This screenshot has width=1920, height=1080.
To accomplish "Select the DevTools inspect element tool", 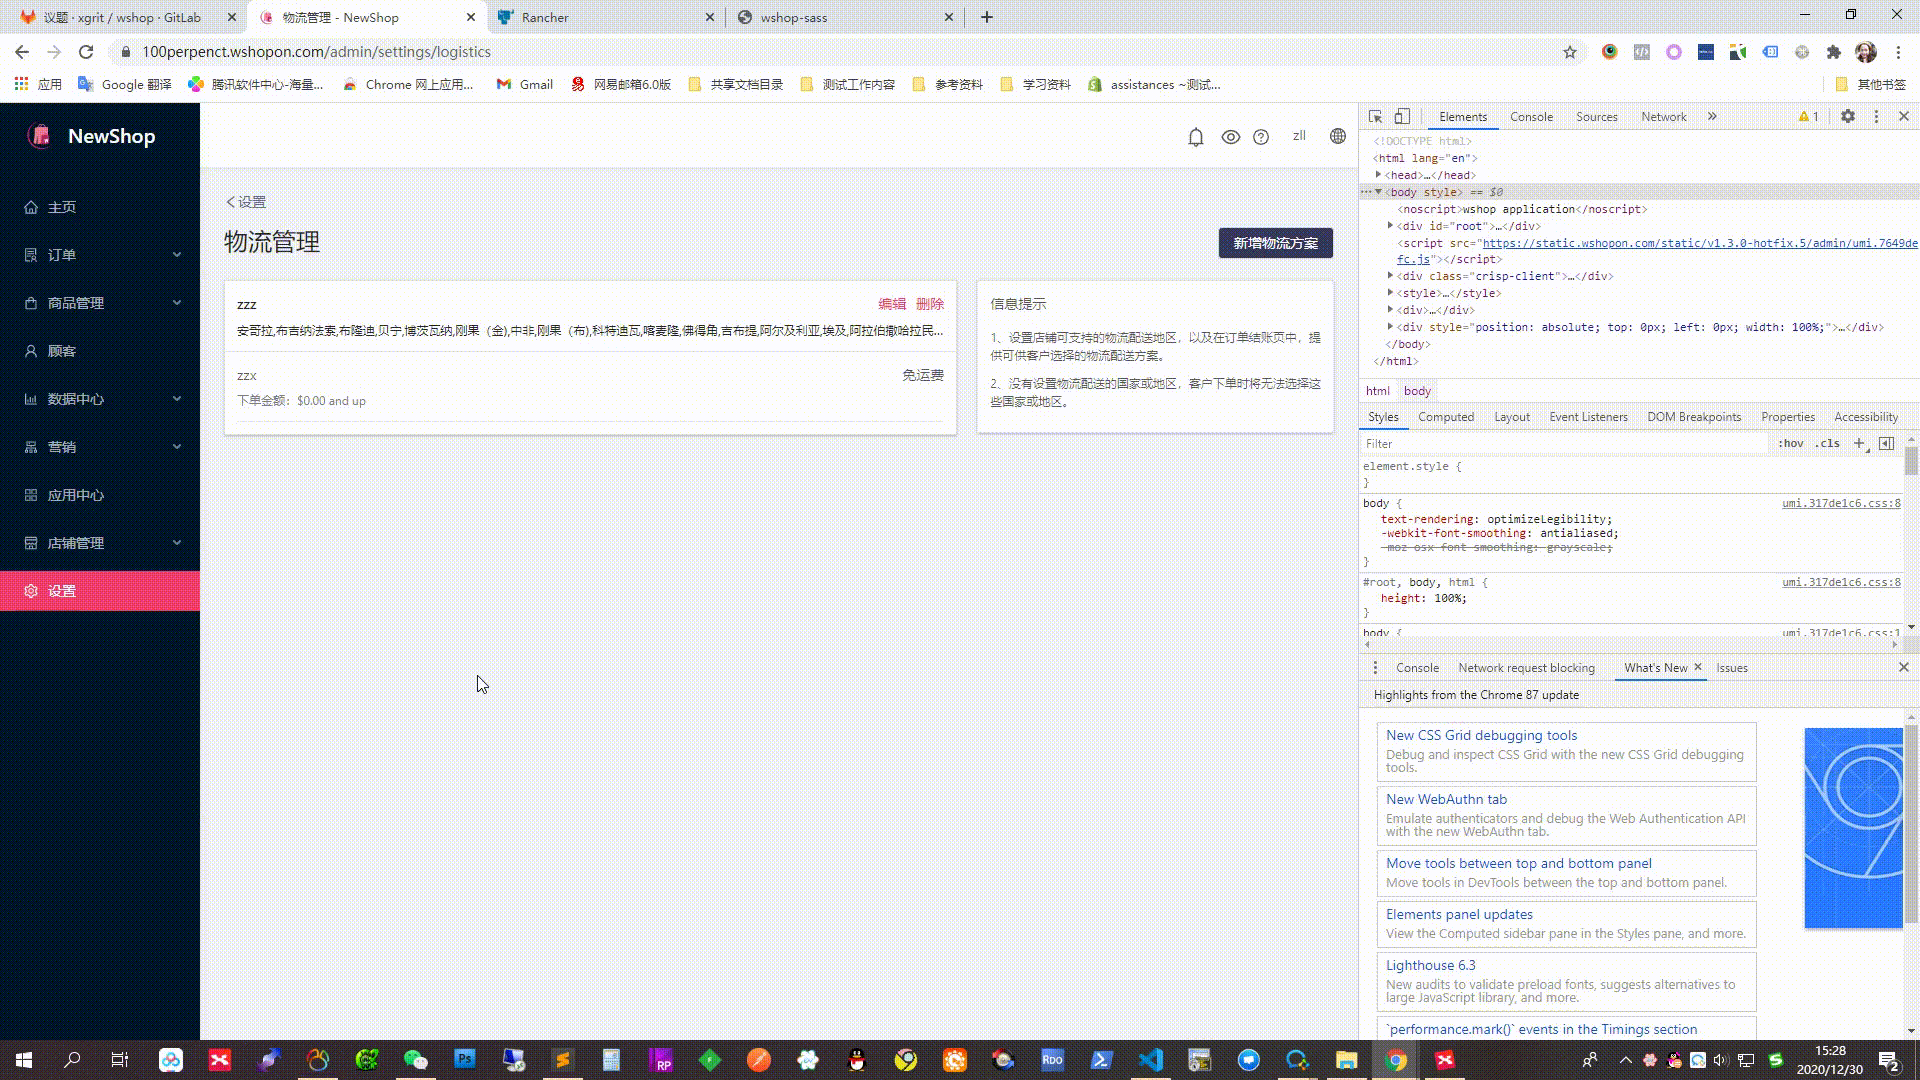I will [1375, 116].
